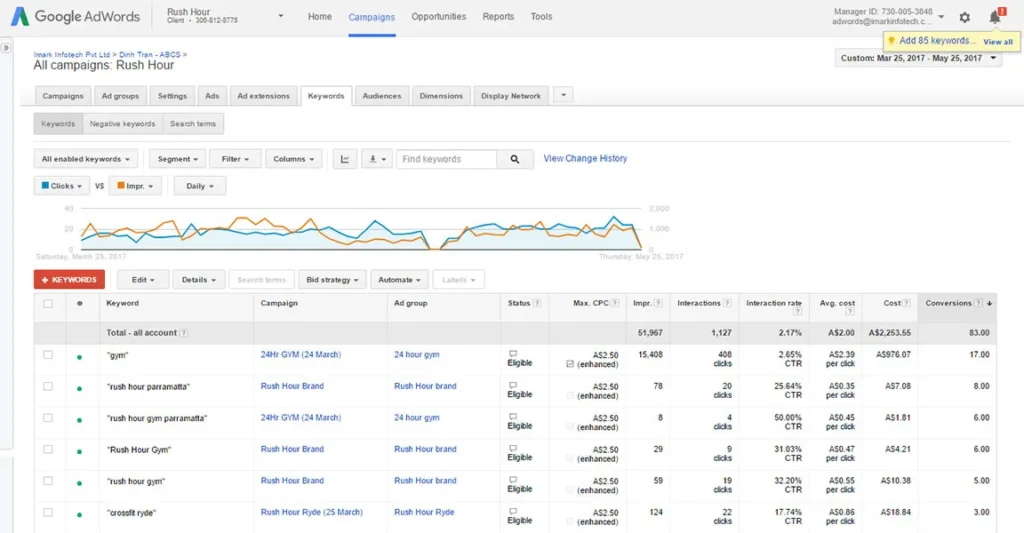Switch to the Ad groups tab
The width and height of the screenshot is (1024, 533).
click(x=120, y=96)
